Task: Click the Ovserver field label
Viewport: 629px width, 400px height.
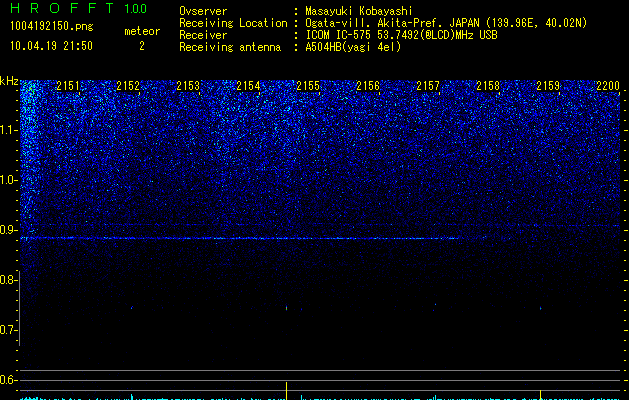Action: pyautogui.click(x=203, y=11)
